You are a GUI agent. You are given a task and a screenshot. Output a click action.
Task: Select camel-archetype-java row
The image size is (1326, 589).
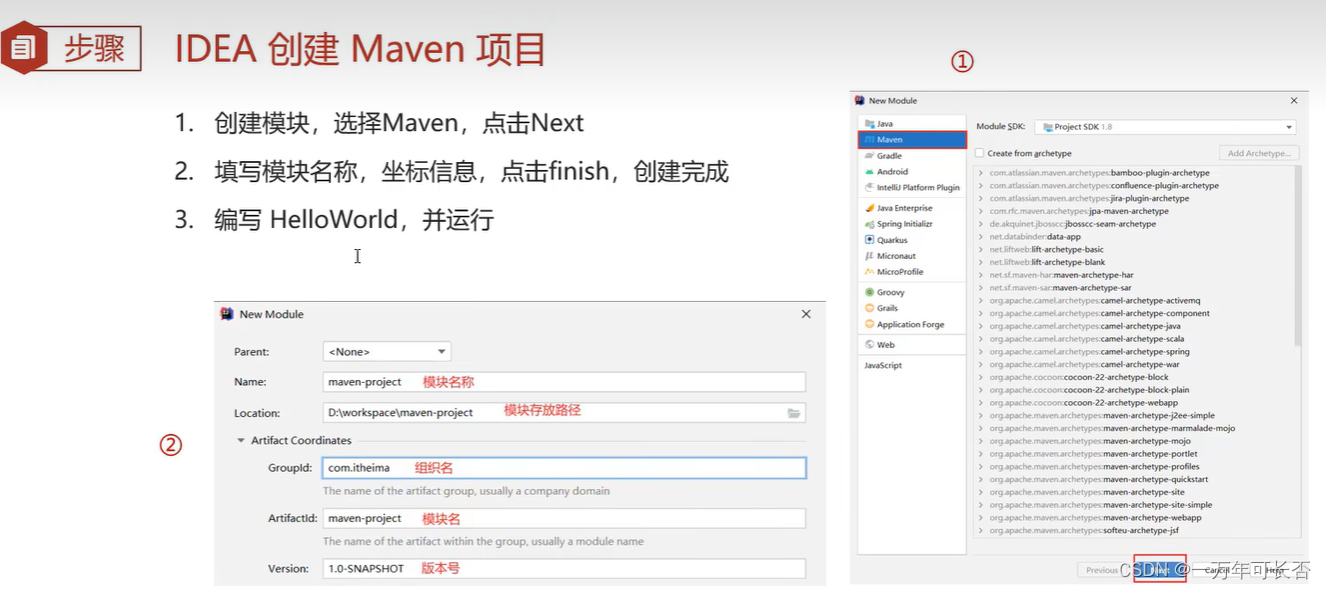(1134, 326)
